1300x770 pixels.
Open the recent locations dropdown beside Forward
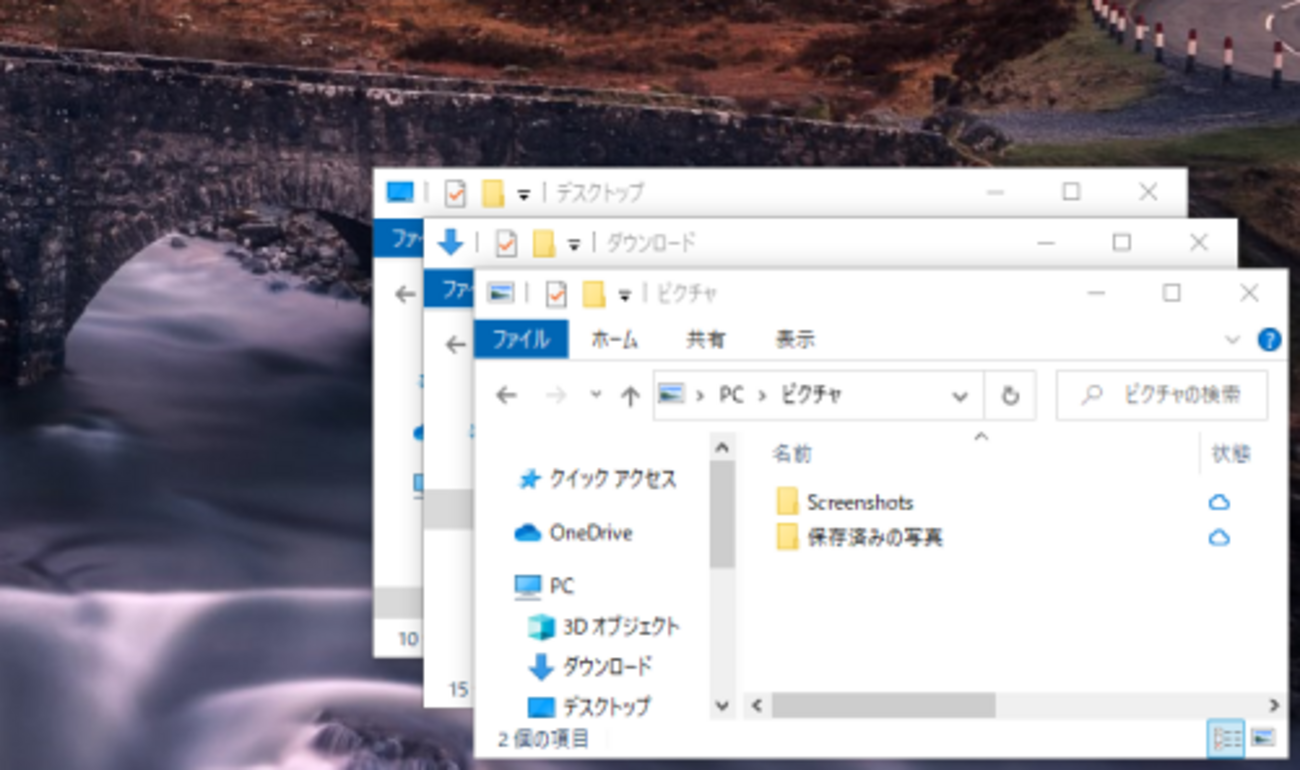click(x=596, y=395)
